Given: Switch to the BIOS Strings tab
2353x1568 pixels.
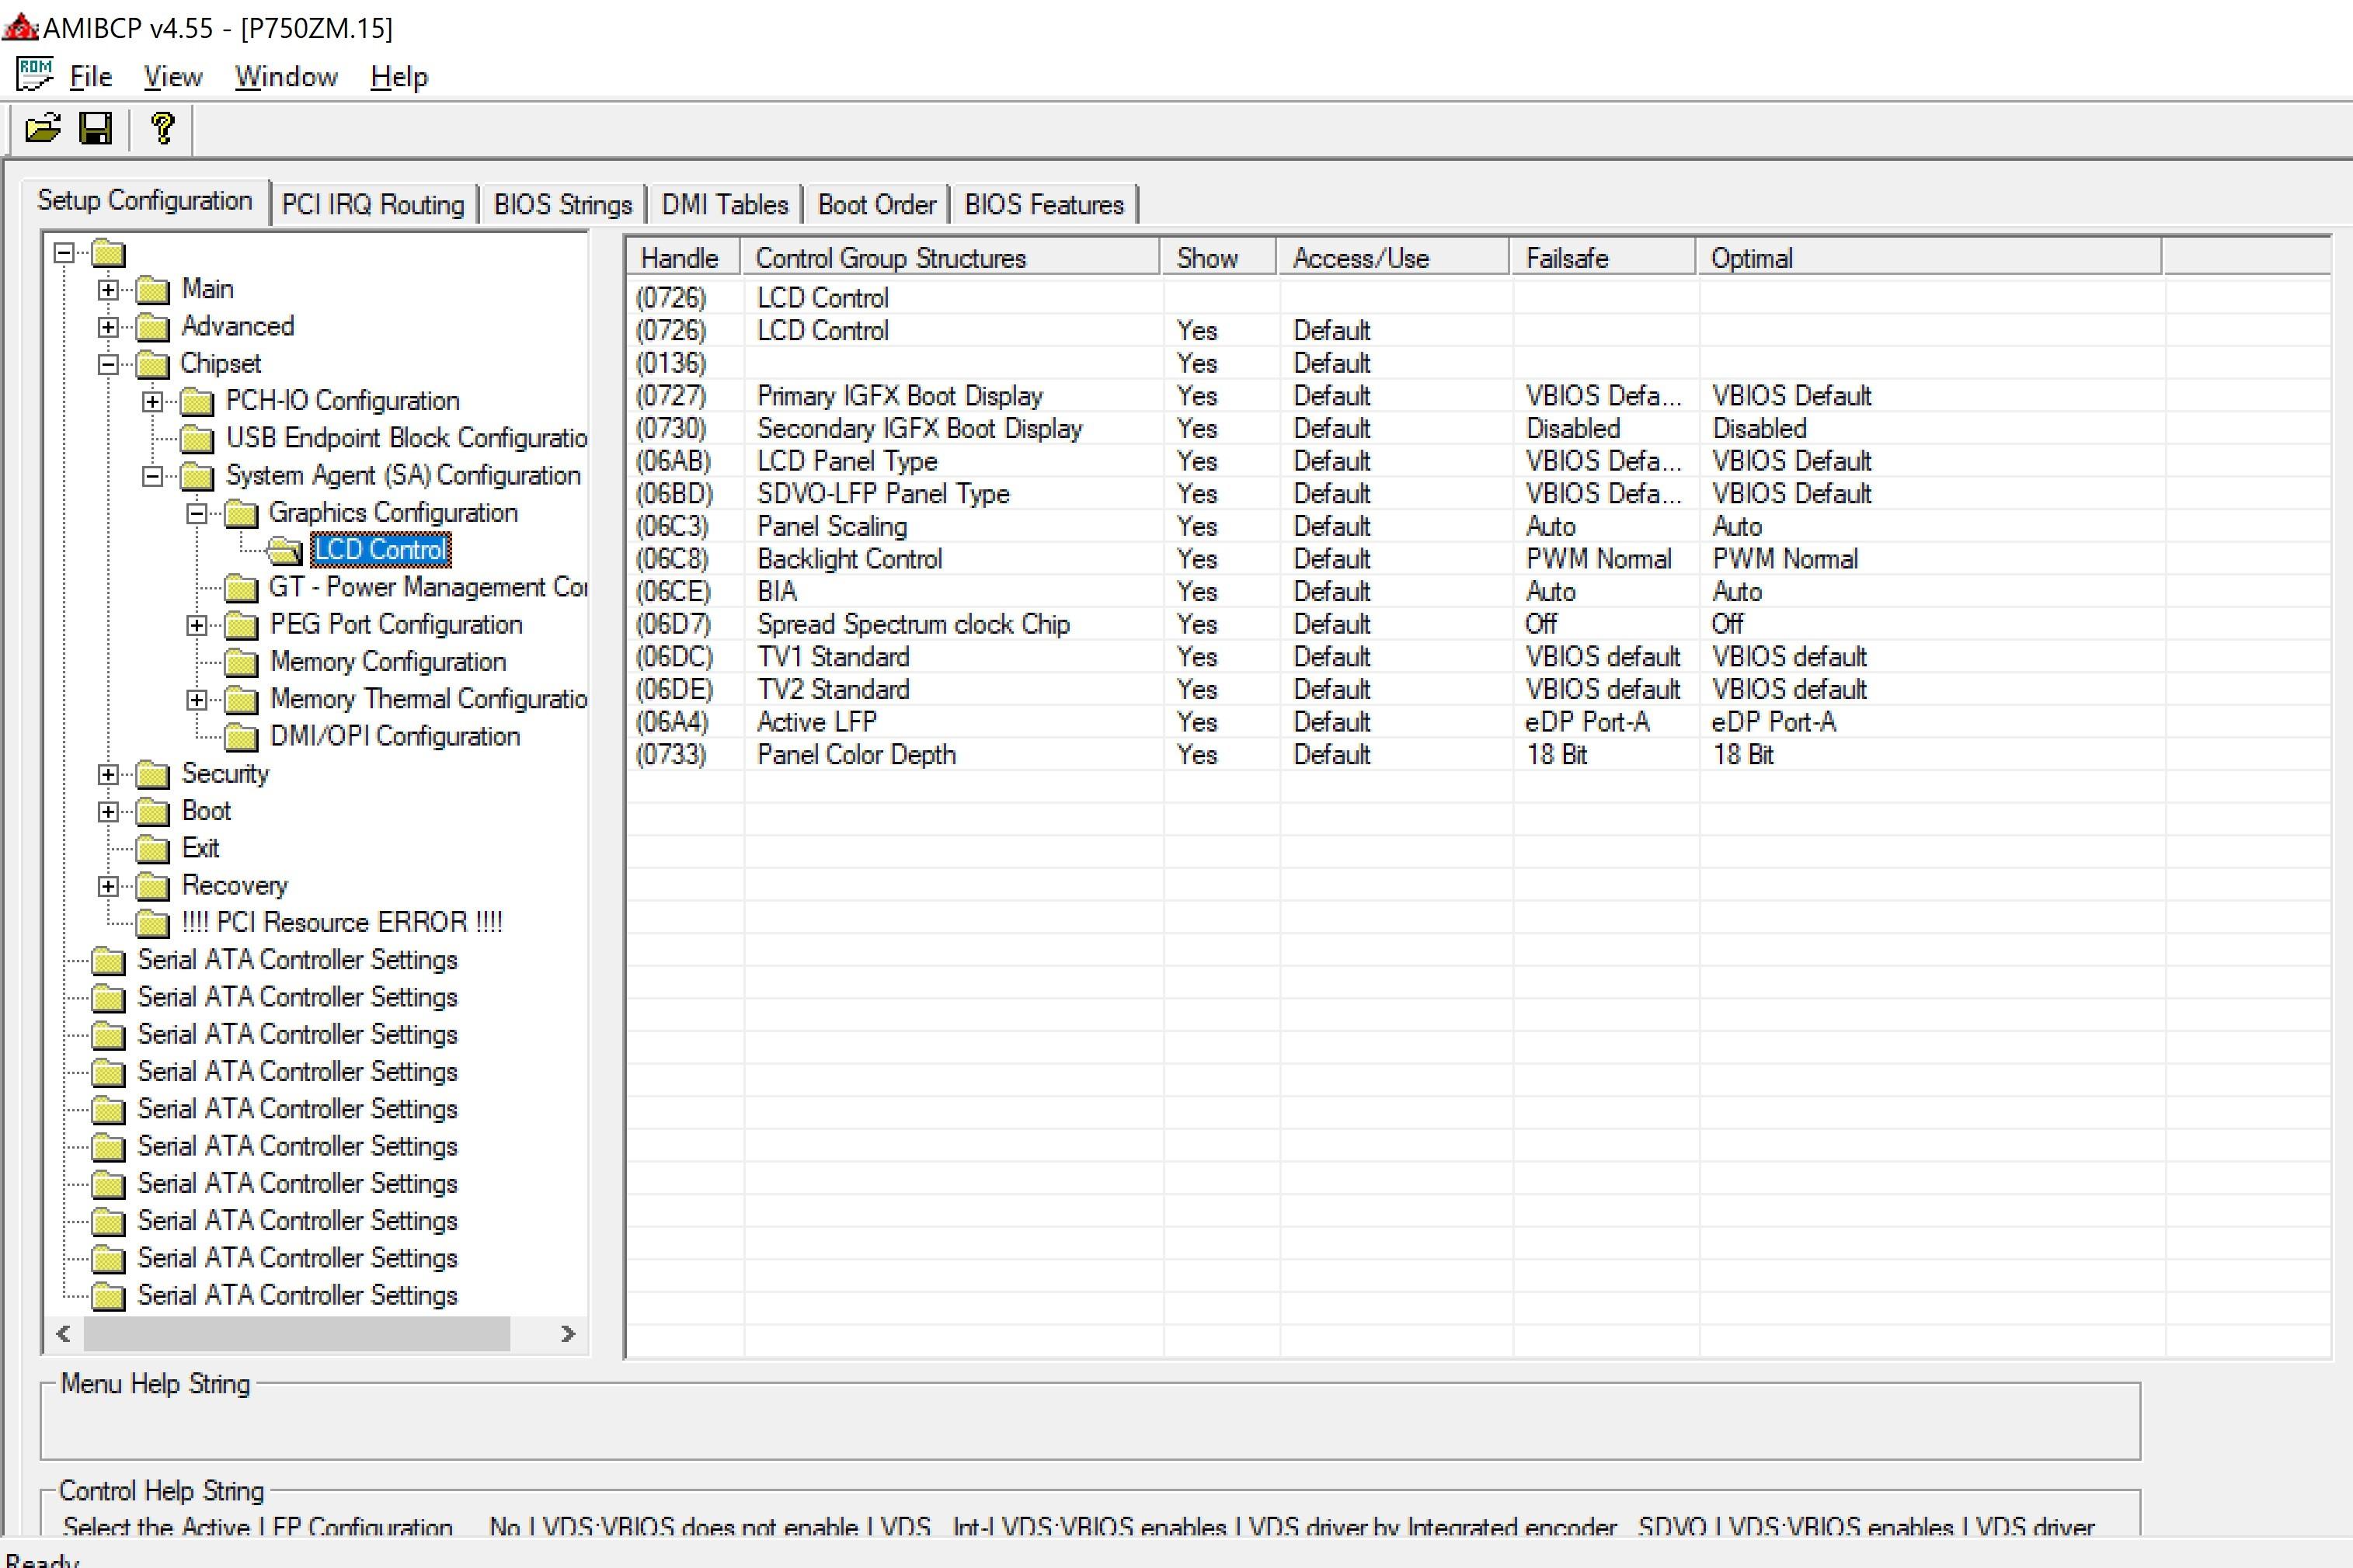Looking at the screenshot, I should click(563, 205).
